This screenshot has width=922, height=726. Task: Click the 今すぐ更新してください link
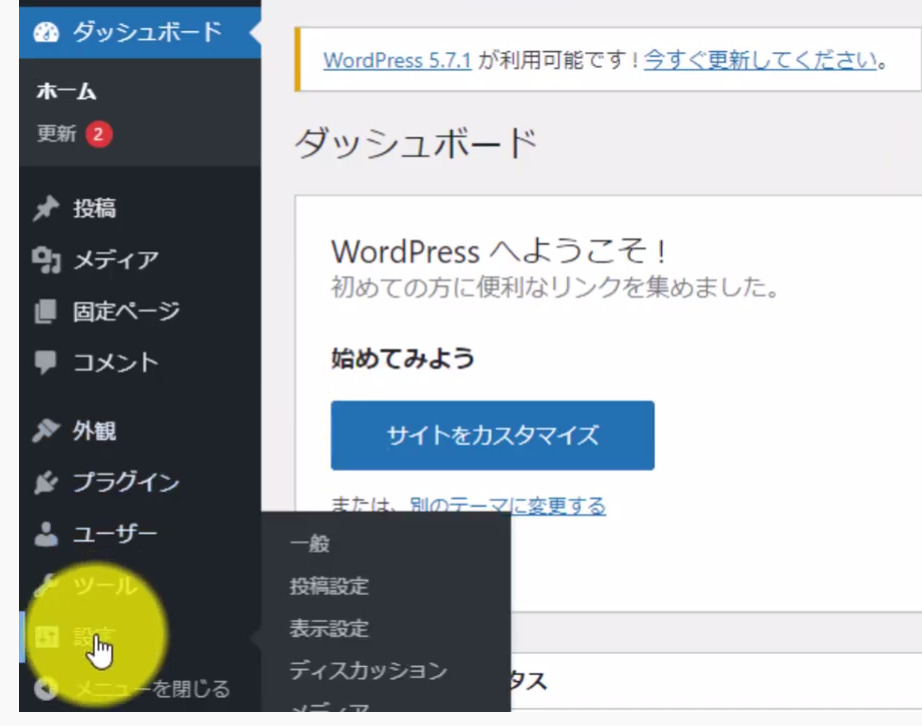pyautogui.click(x=760, y=60)
